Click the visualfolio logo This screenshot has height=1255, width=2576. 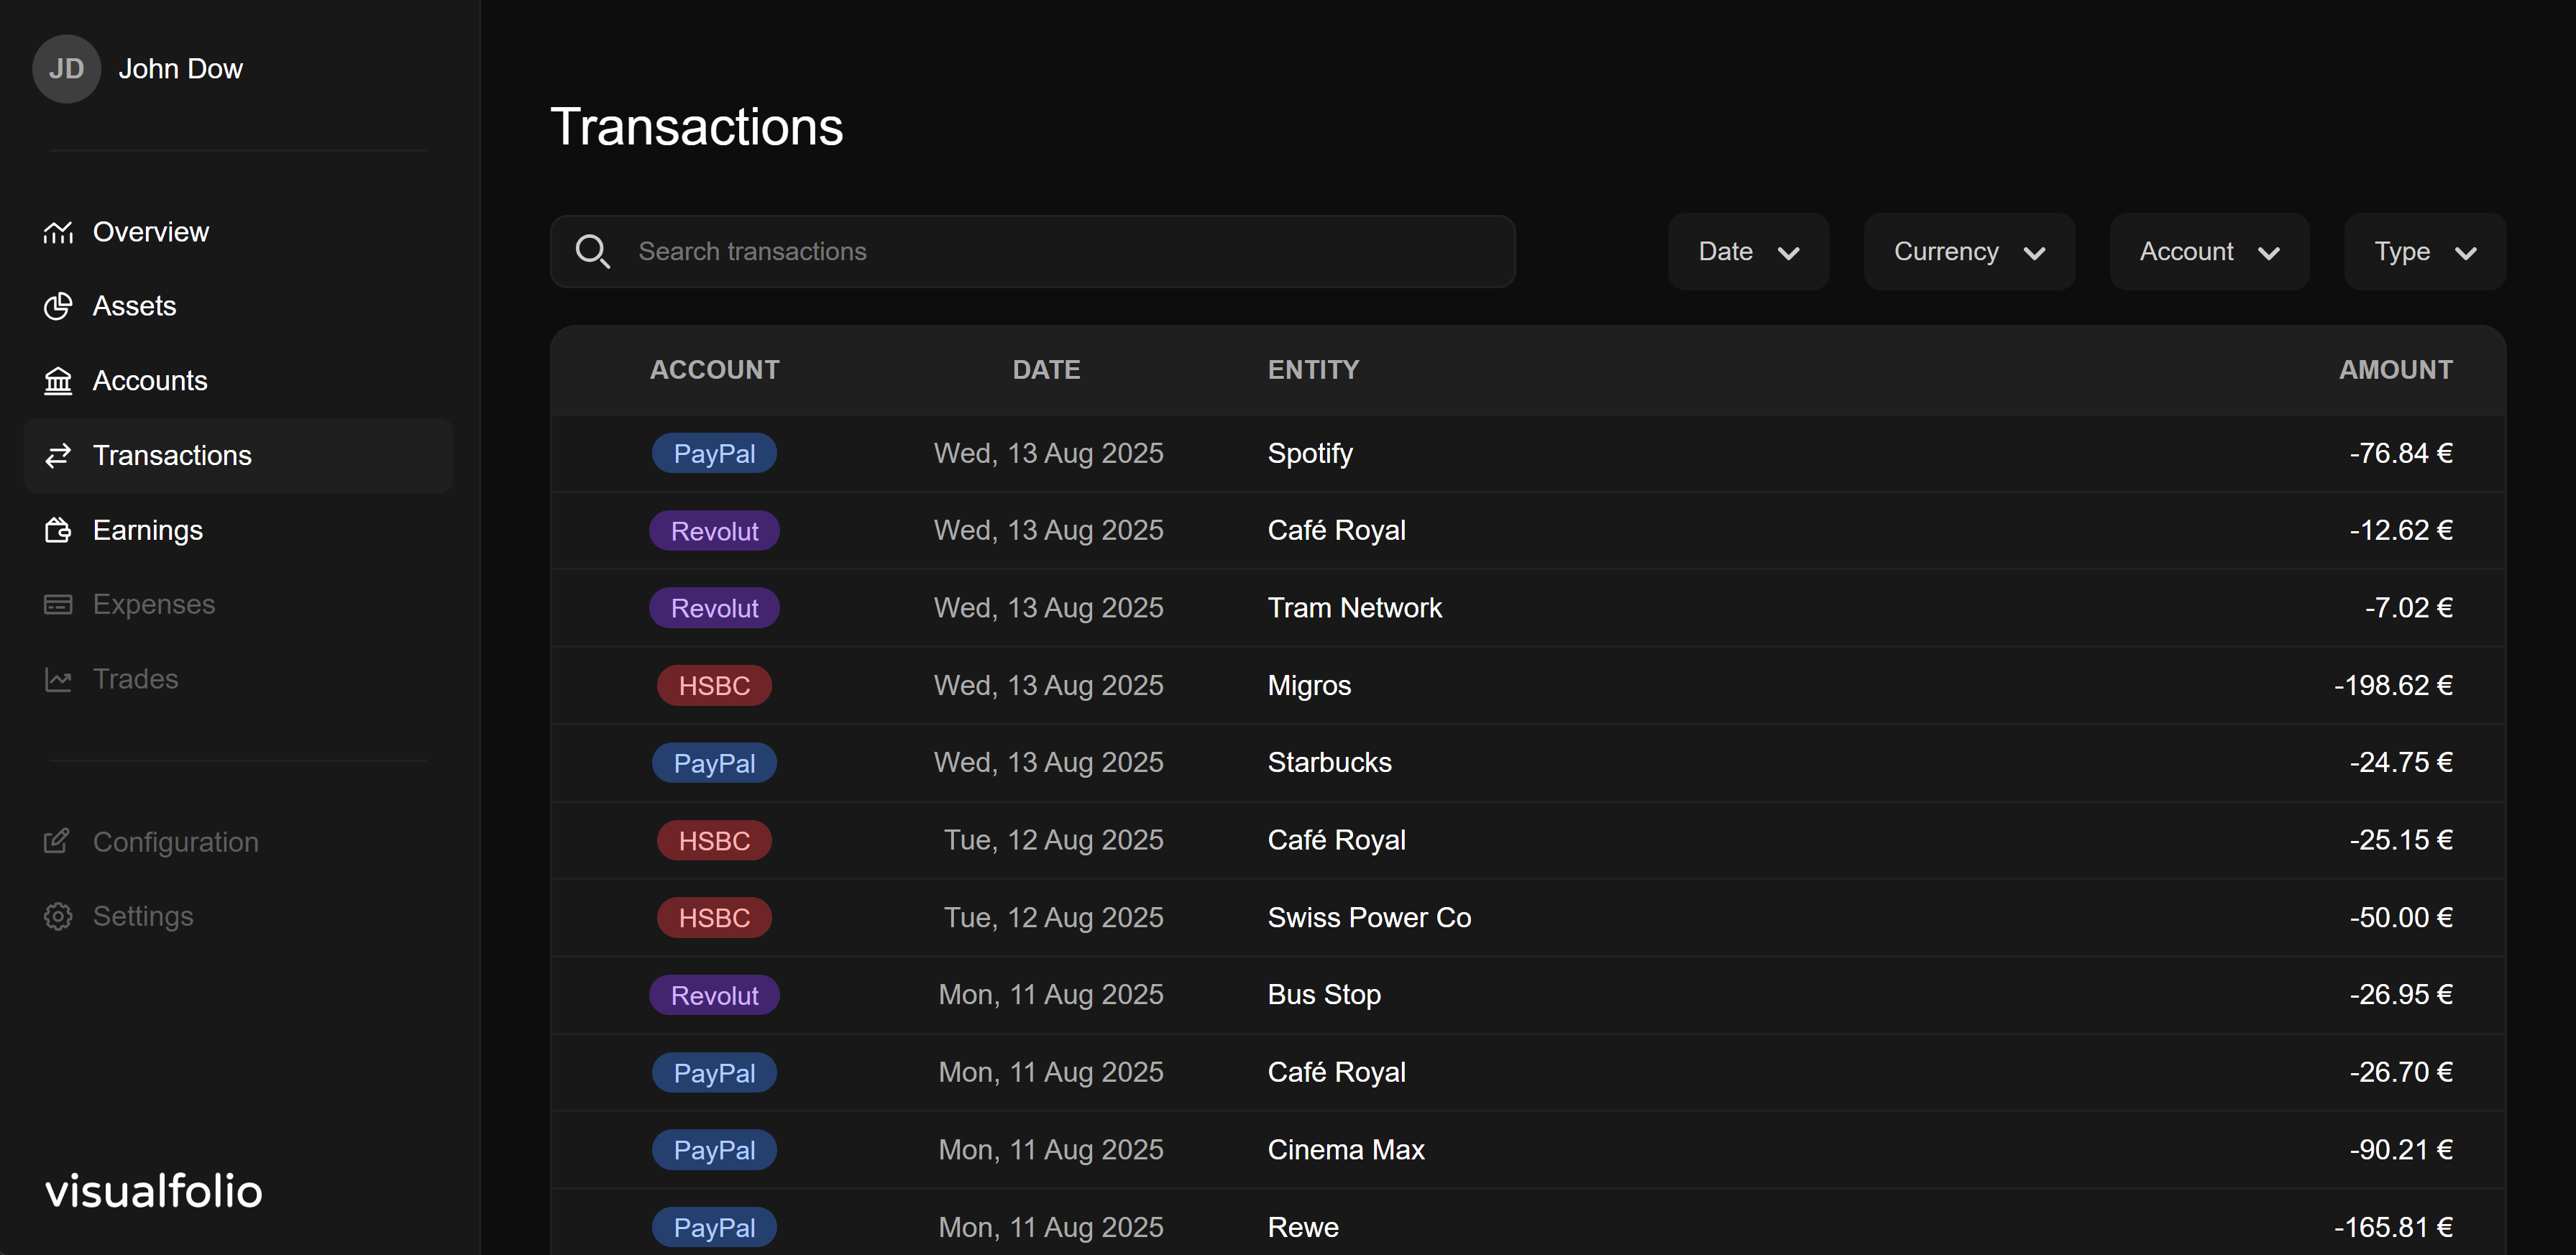(x=153, y=1190)
